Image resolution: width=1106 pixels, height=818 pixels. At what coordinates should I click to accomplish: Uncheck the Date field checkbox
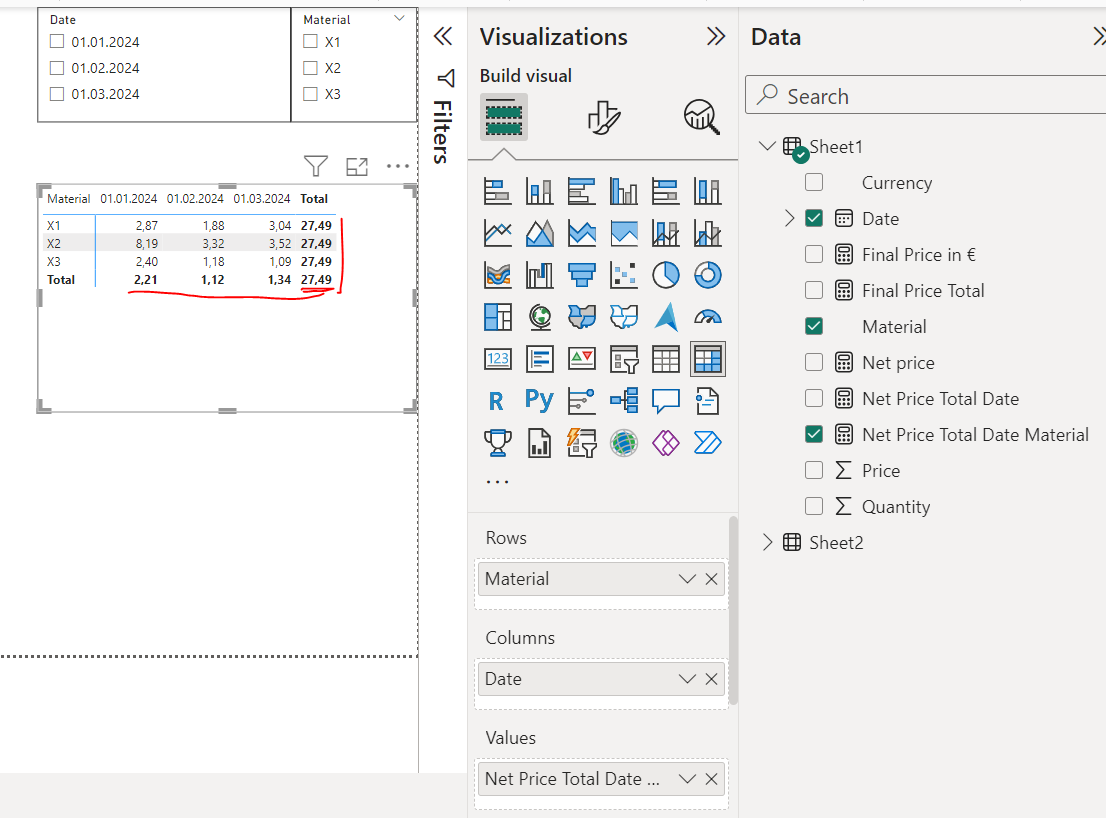tap(814, 218)
